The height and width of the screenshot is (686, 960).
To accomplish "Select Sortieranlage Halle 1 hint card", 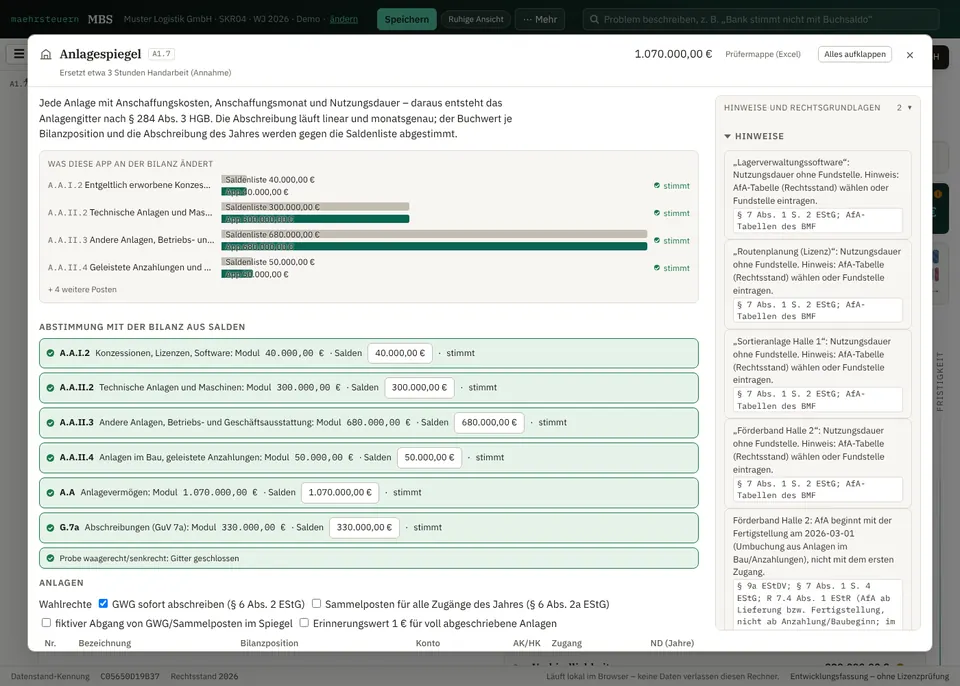I will click(x=817, y=374).
